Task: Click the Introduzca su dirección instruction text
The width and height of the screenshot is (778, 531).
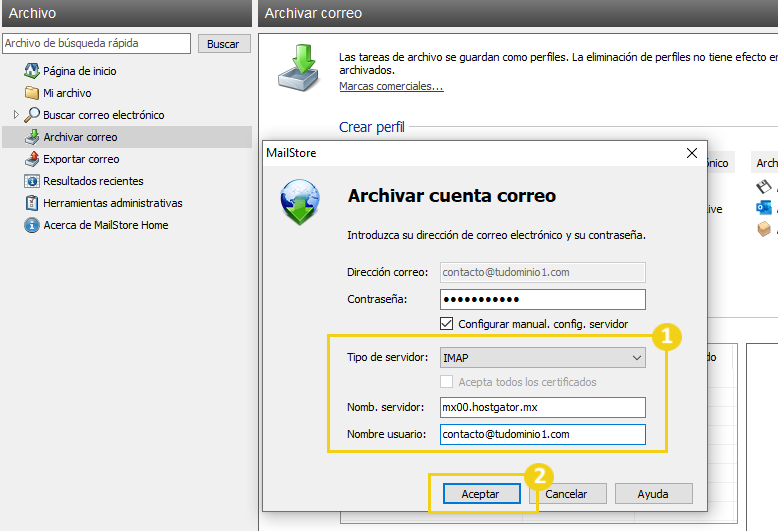Action: click(x=496, y=235)
